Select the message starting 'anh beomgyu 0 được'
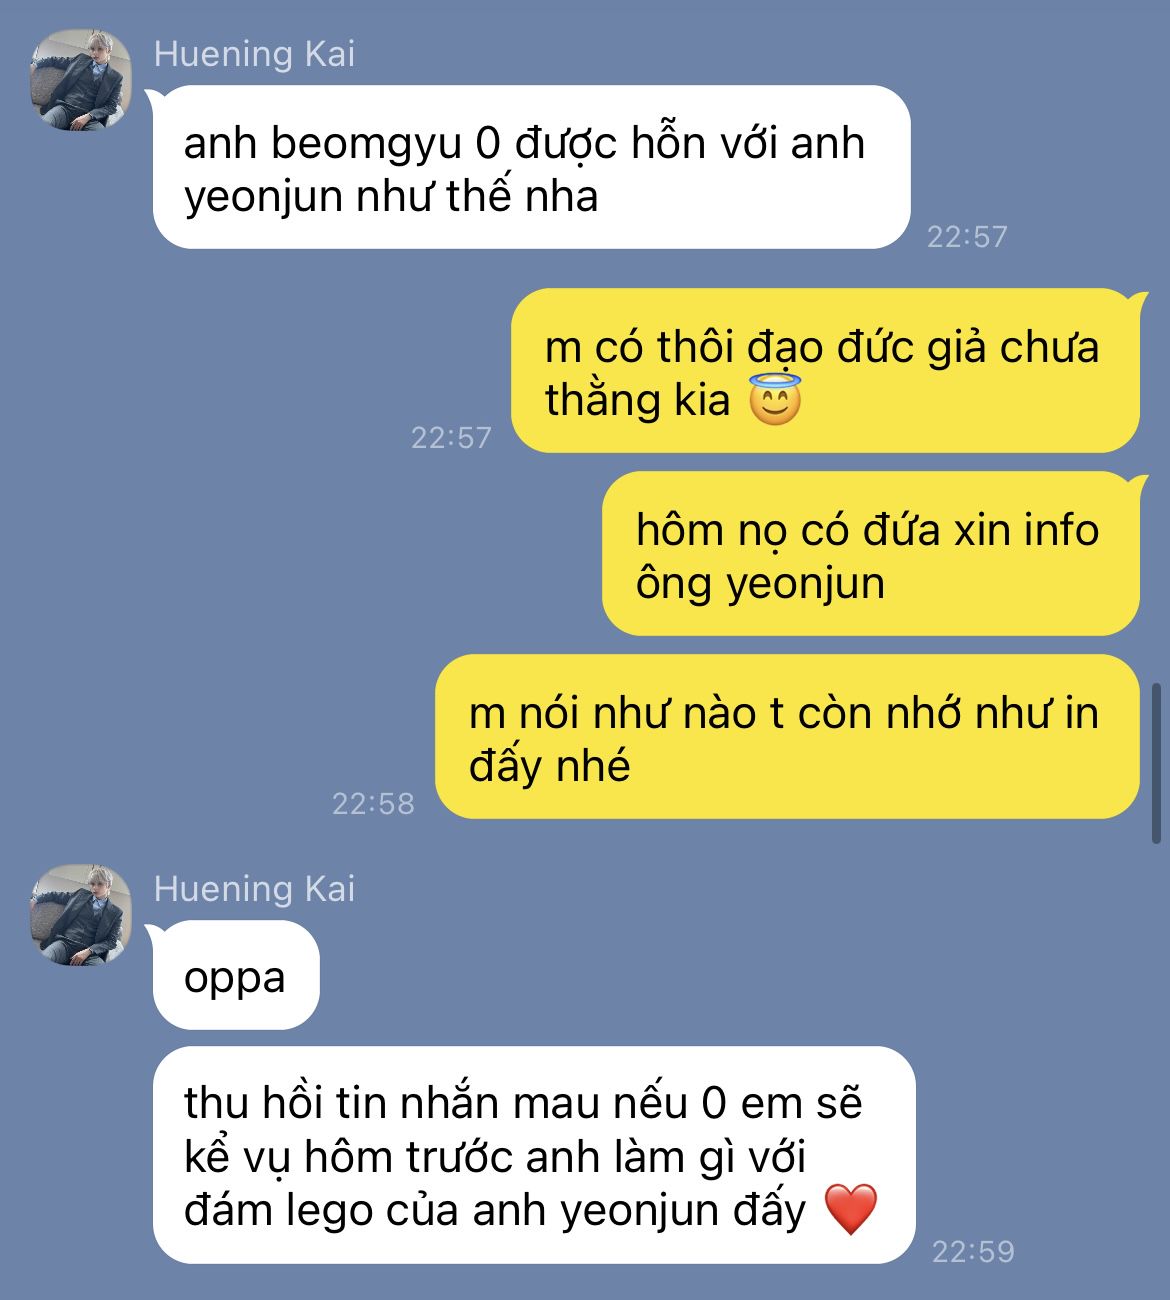This screenshot has width=1170, height=1300. coord(531,167)
